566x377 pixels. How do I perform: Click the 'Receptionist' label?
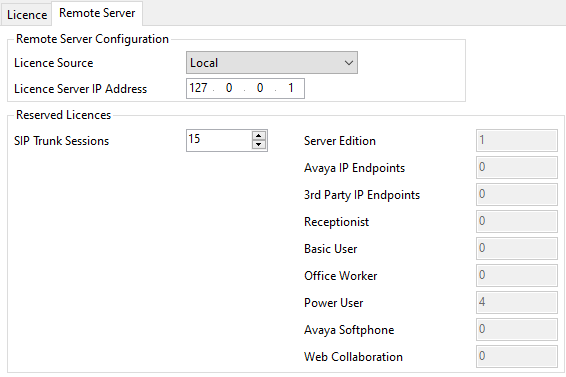(x=336, y=222)
